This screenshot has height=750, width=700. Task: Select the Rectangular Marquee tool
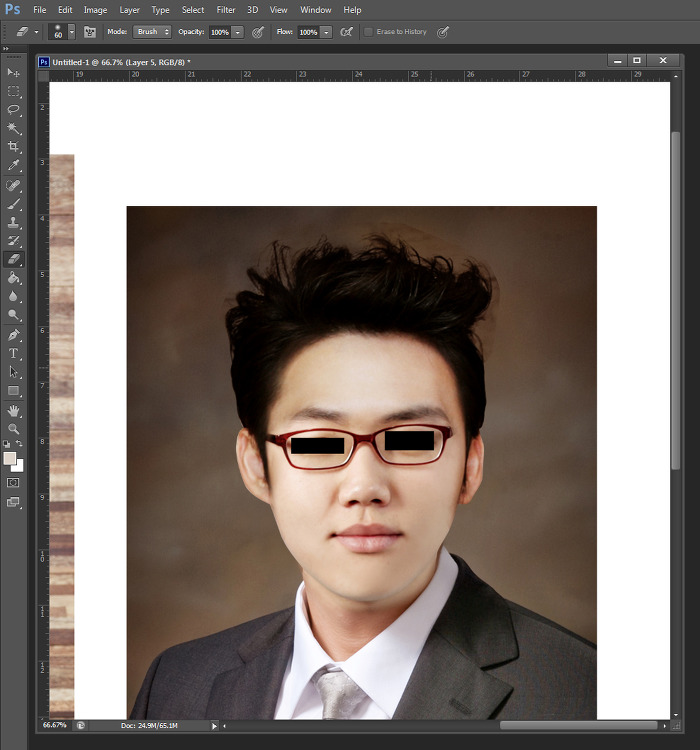[13, 91]
